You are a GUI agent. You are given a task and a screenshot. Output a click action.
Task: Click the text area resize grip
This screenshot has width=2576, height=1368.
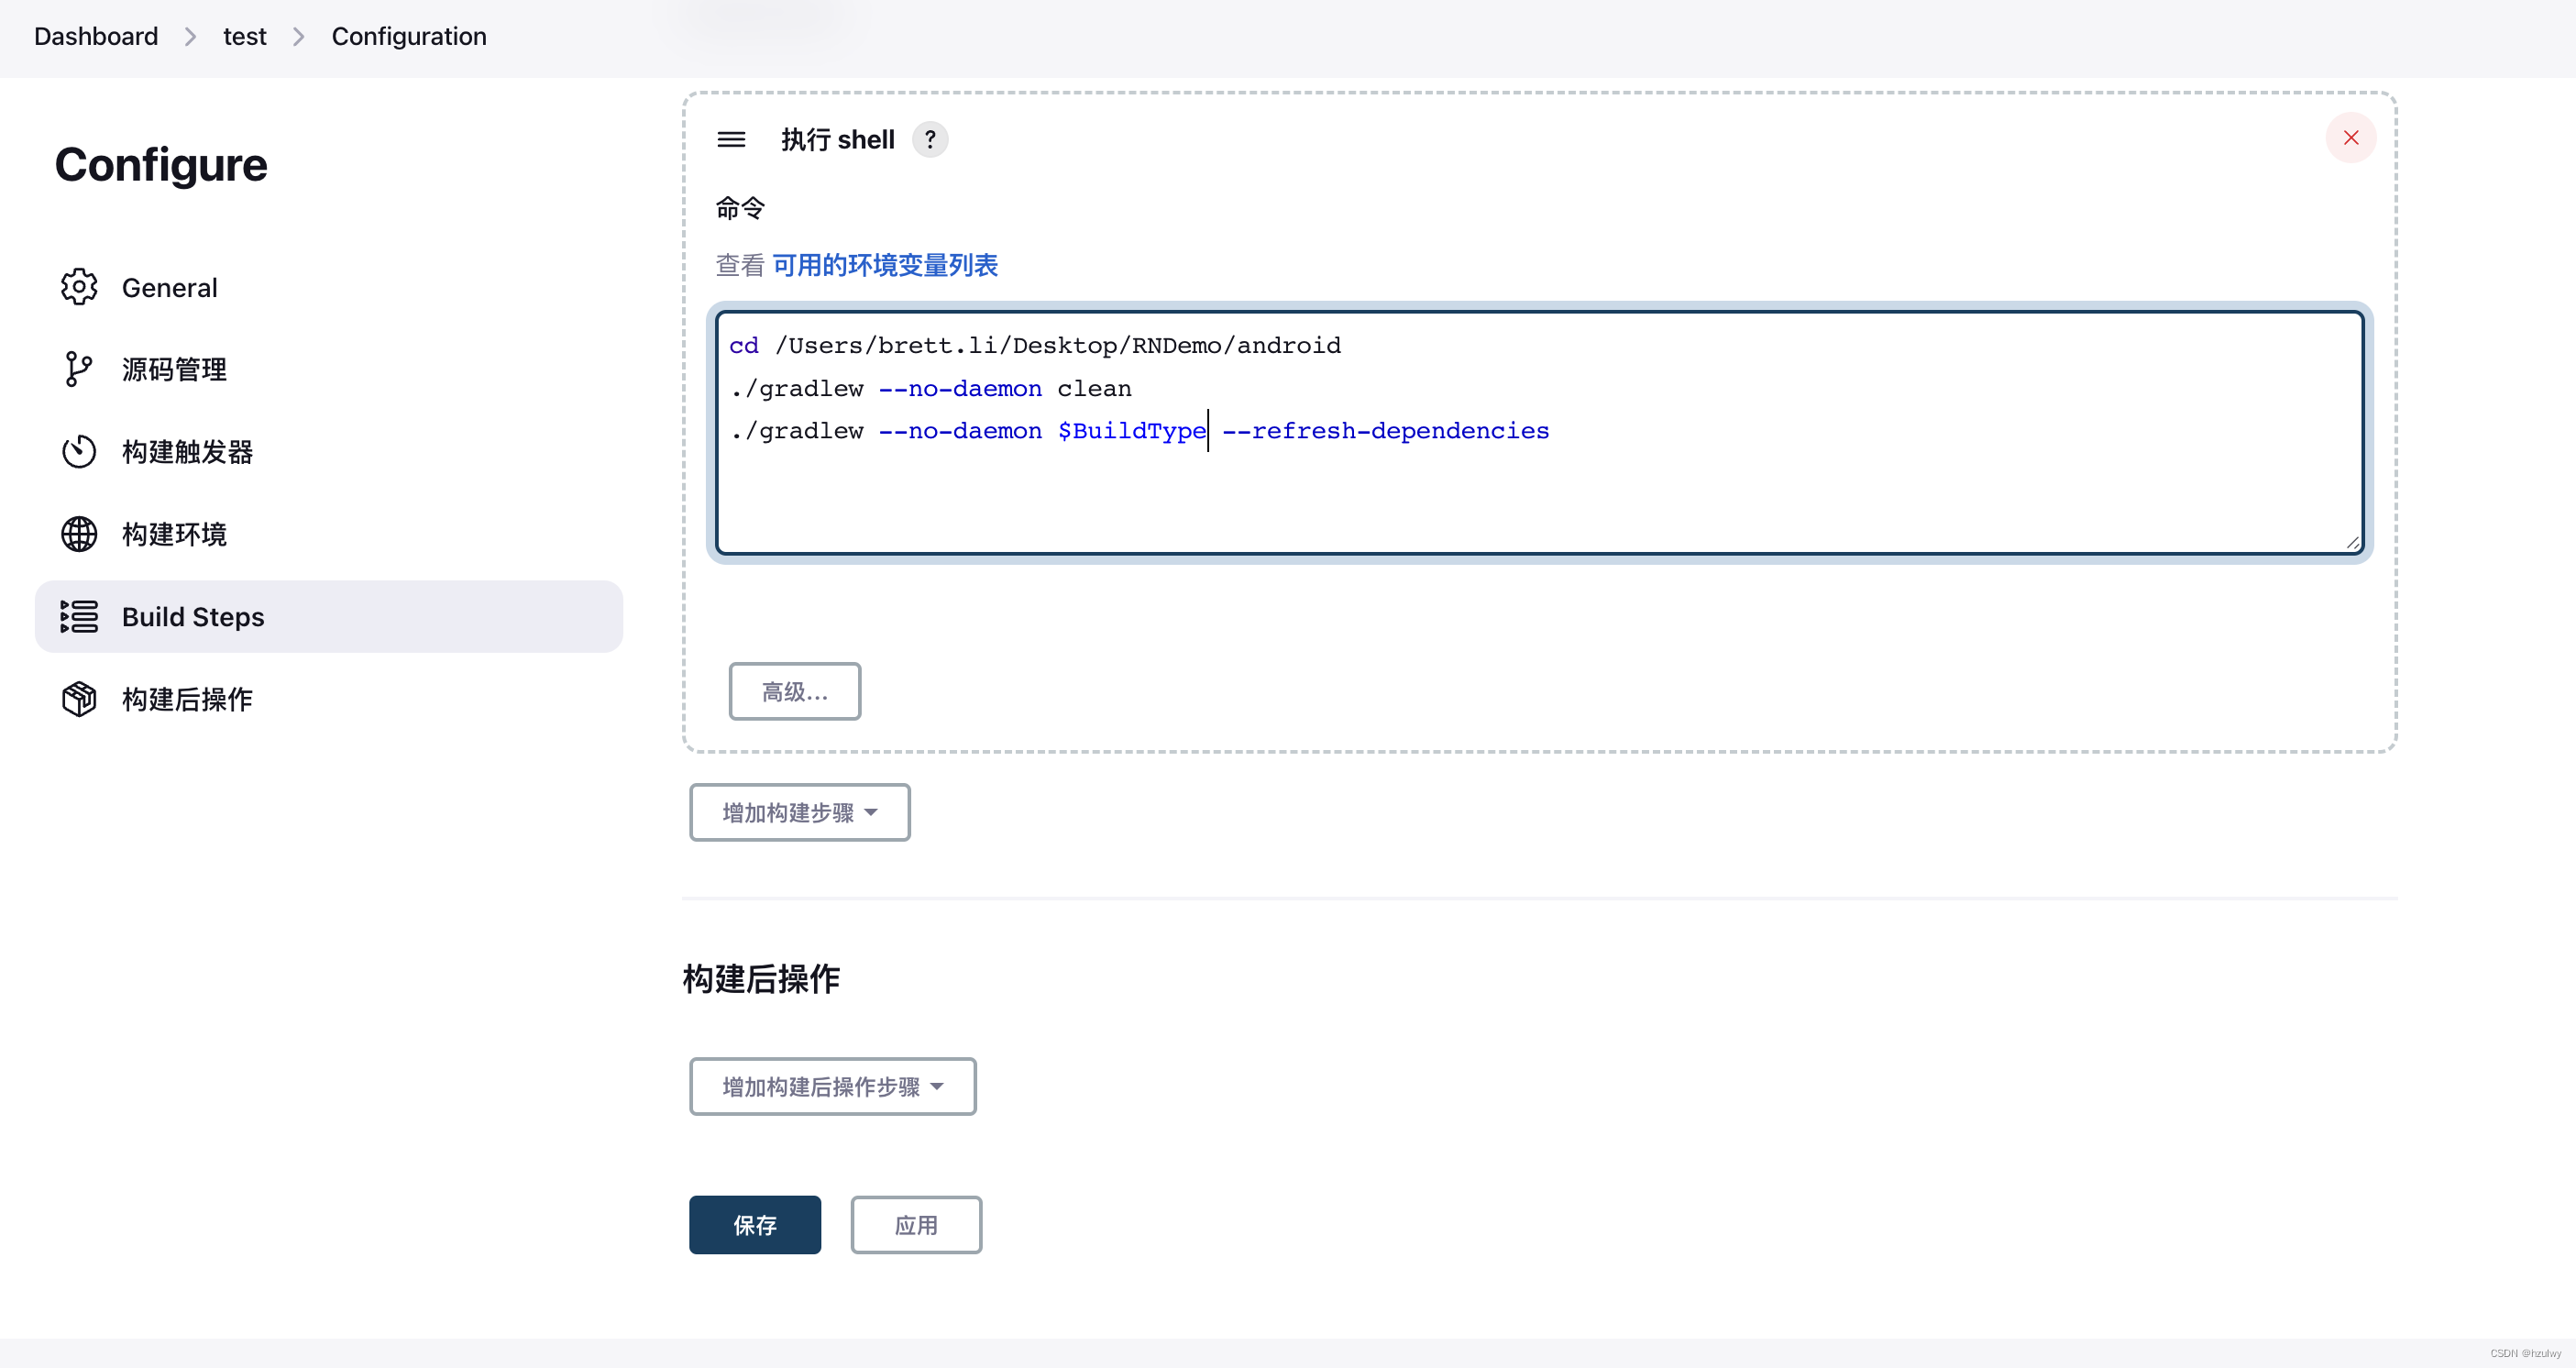point(2352,542)
